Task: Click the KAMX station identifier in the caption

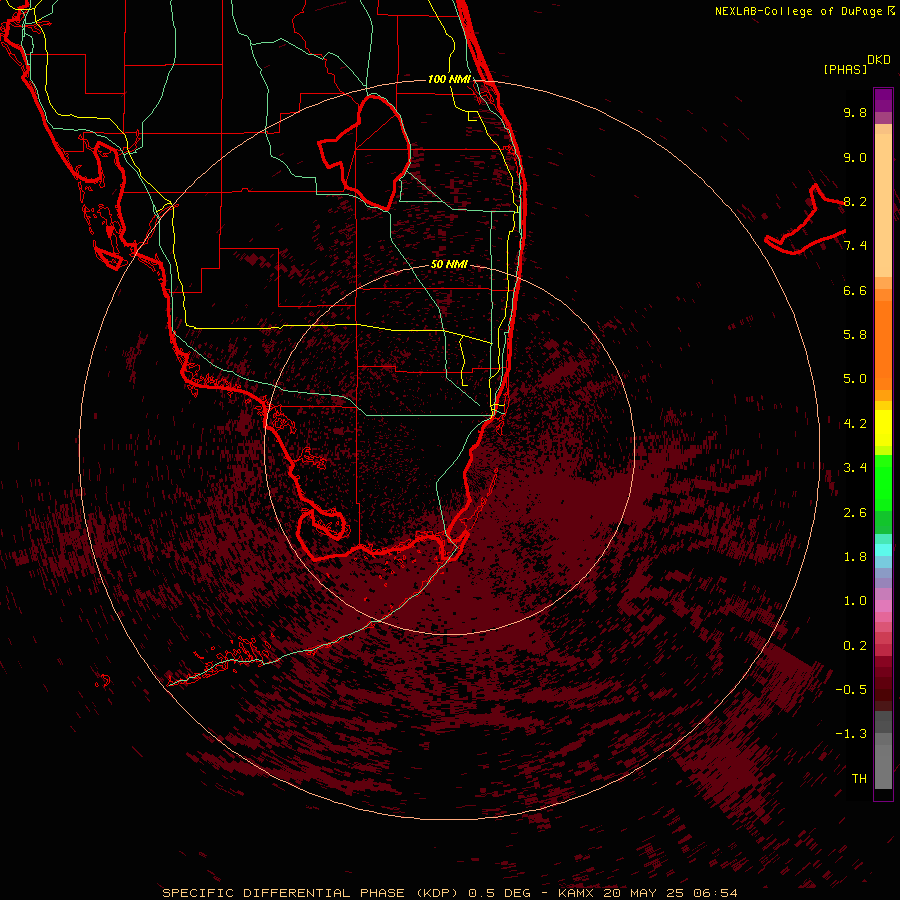Action: tap(576, 893)
